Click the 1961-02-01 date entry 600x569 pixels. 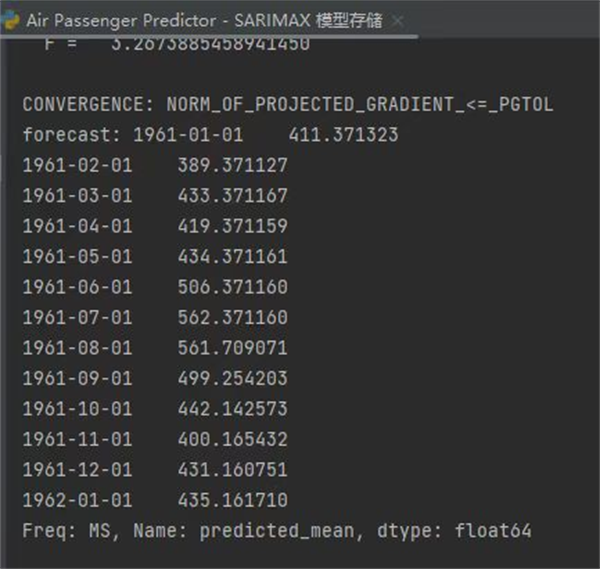[x=77, y=165]
